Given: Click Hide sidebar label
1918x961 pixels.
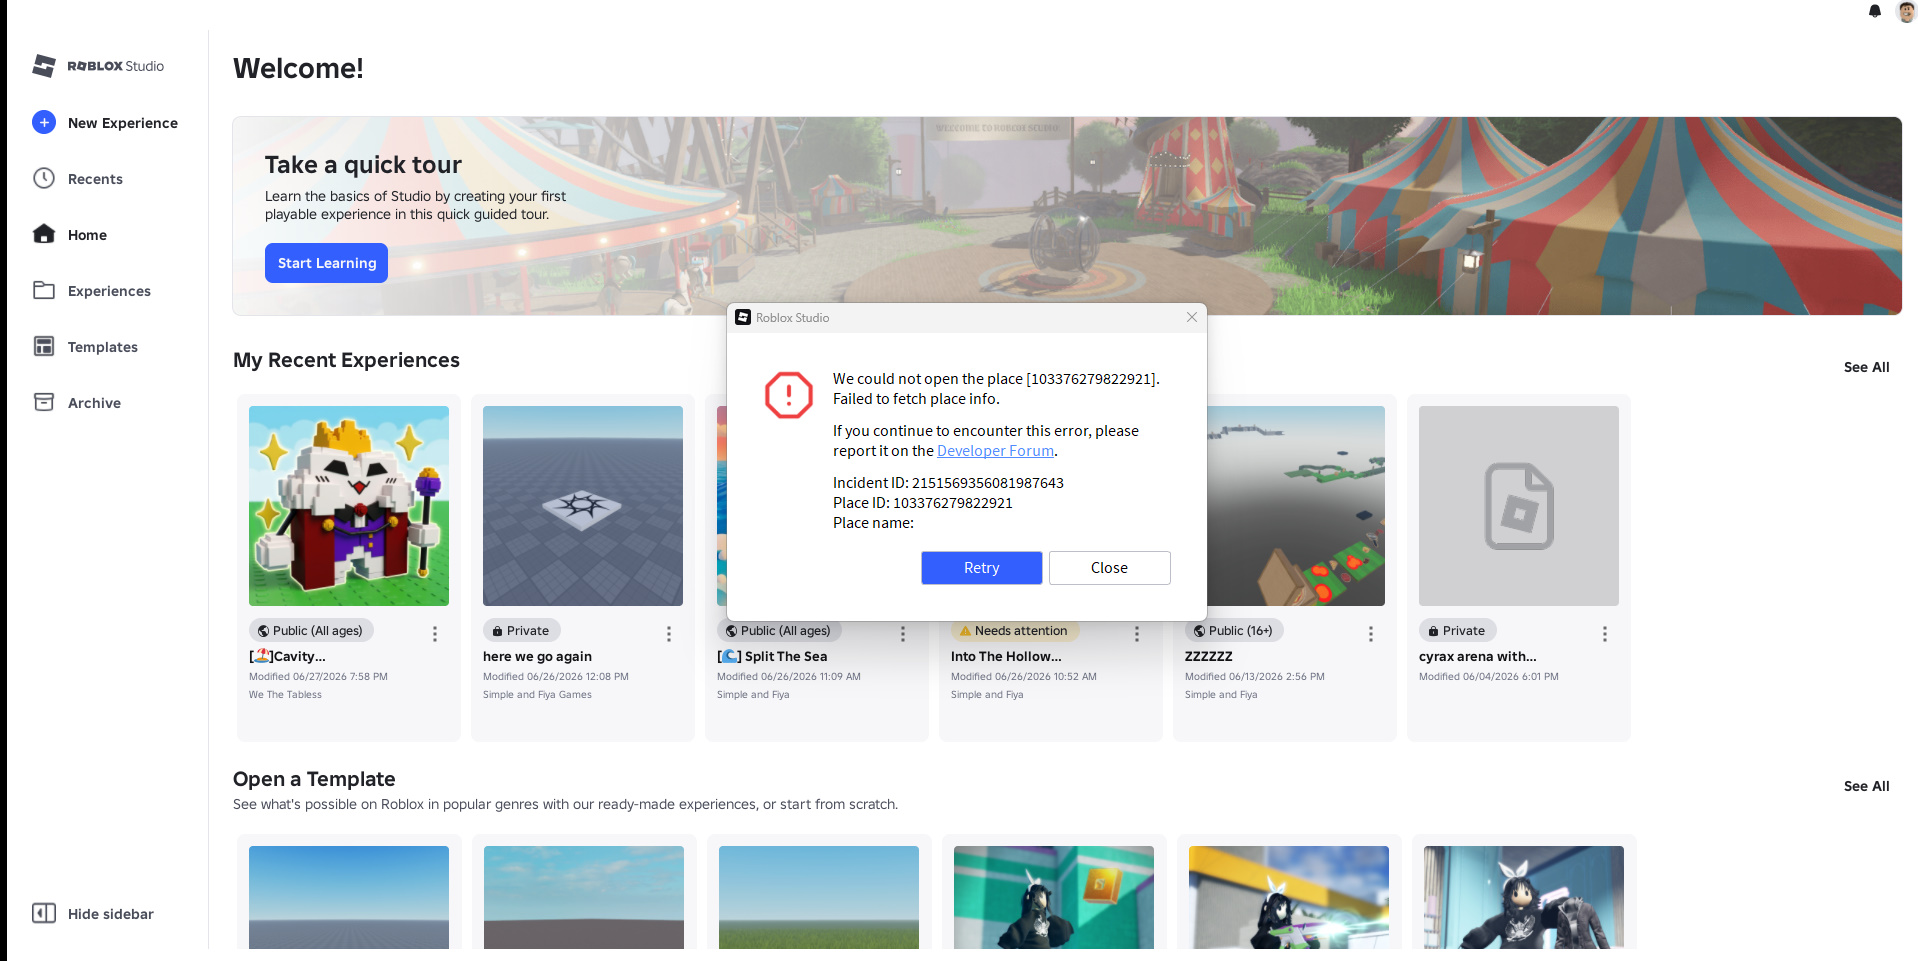Looking at the screenshot, I should 111,914.
